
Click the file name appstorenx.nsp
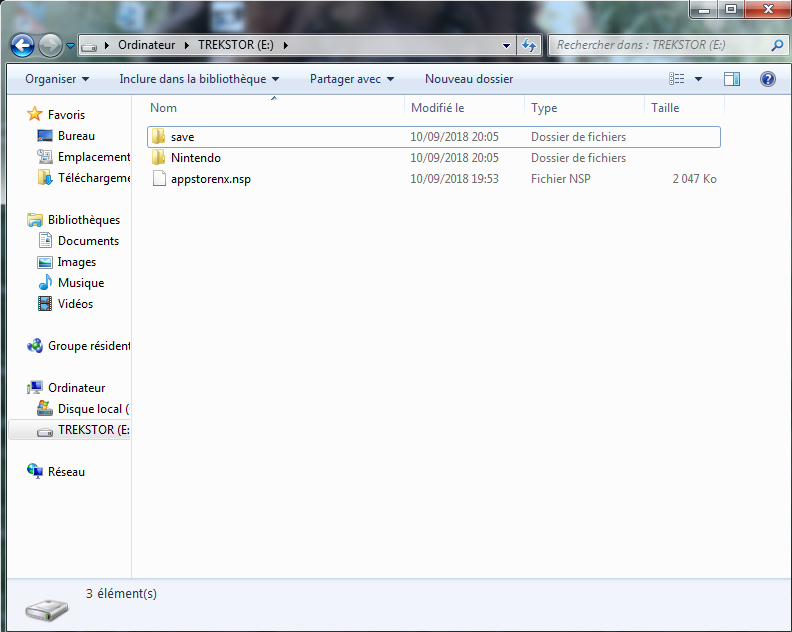click(x=211, y=179)
